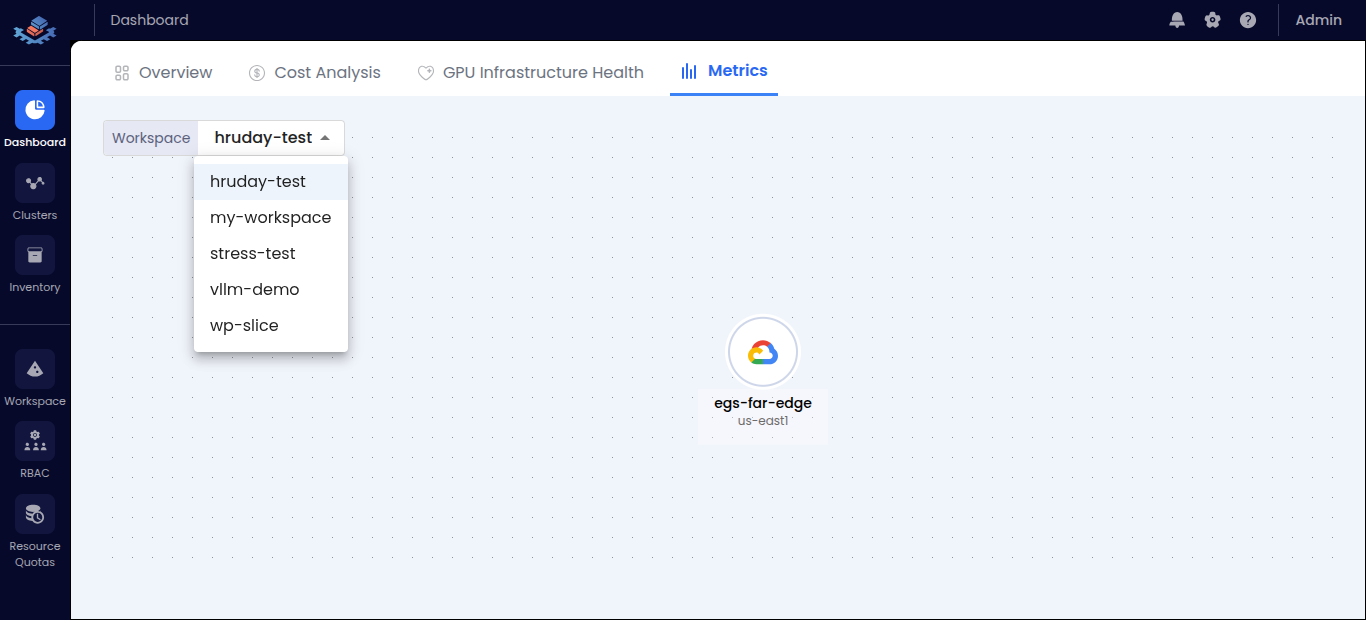1366x620 pixels.
Task: Select the Dashboard icon in sidebar
Action: click(34, 110)
